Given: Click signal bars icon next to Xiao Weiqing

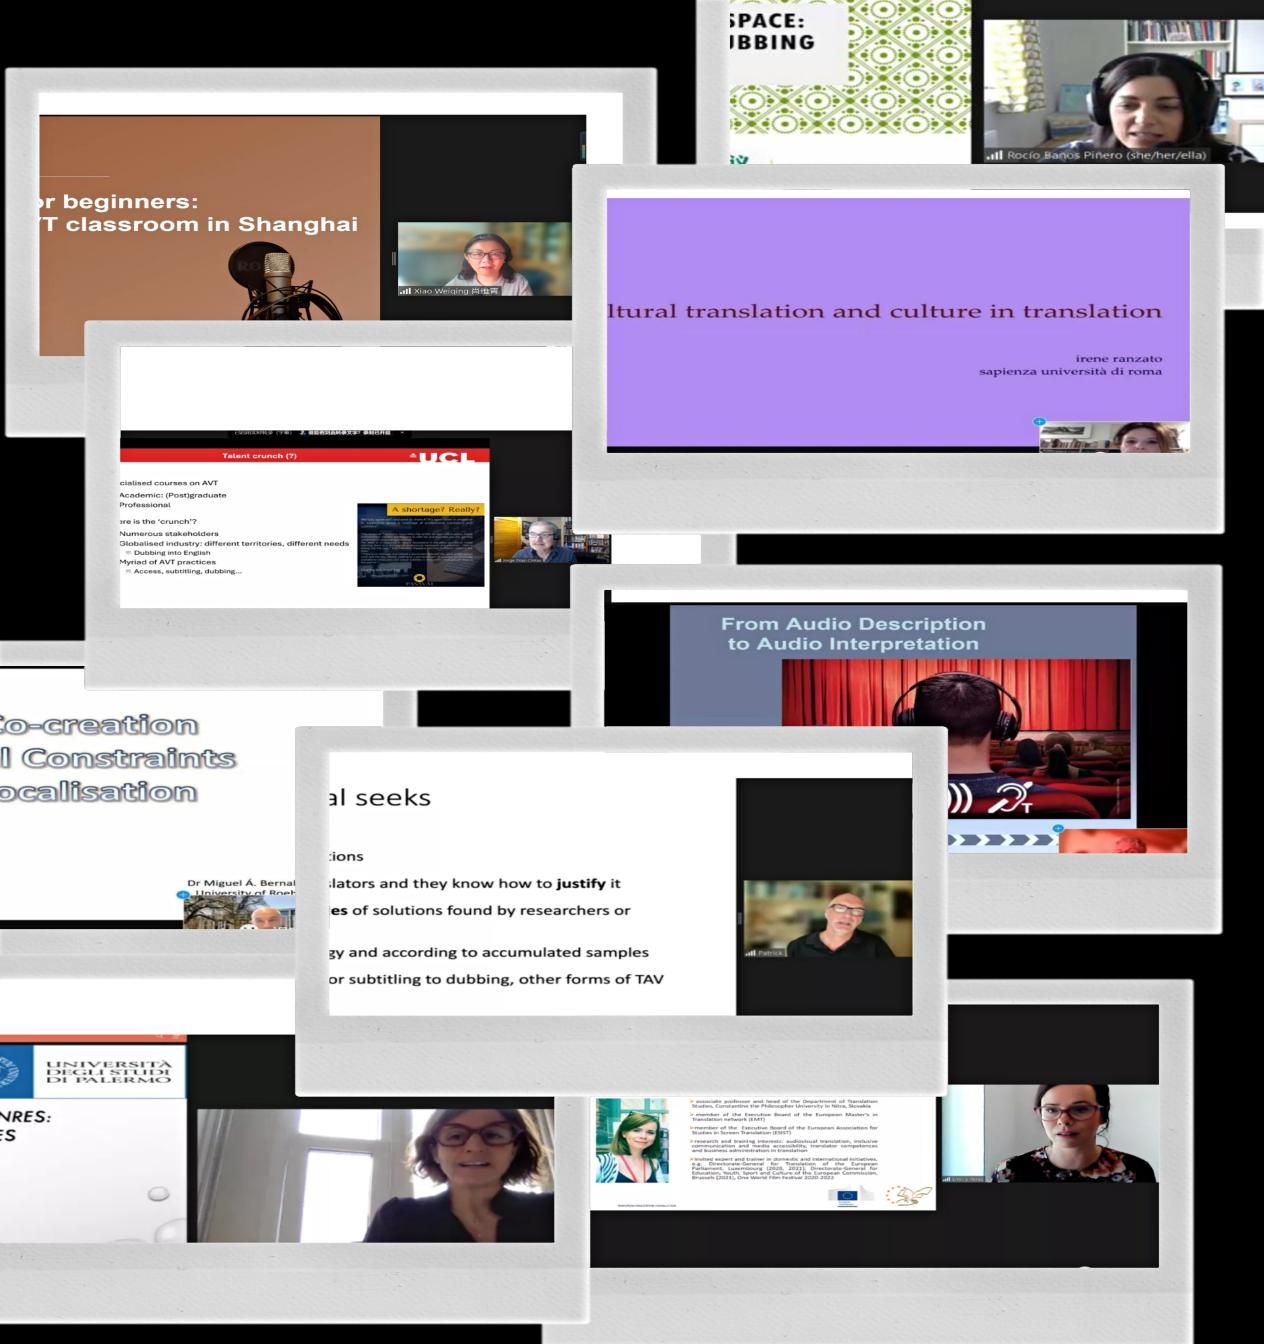Looking at the screenshot, I should pos(405,291).
